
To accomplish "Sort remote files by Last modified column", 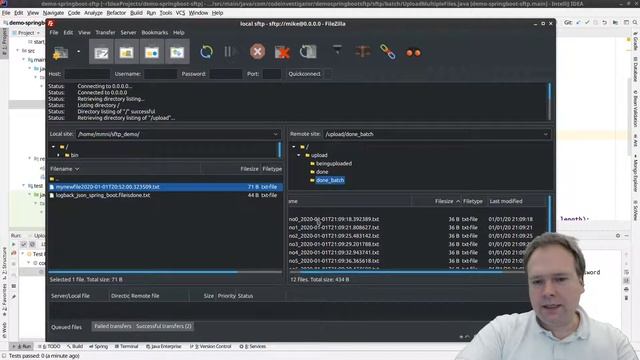I will pos(506,201).
